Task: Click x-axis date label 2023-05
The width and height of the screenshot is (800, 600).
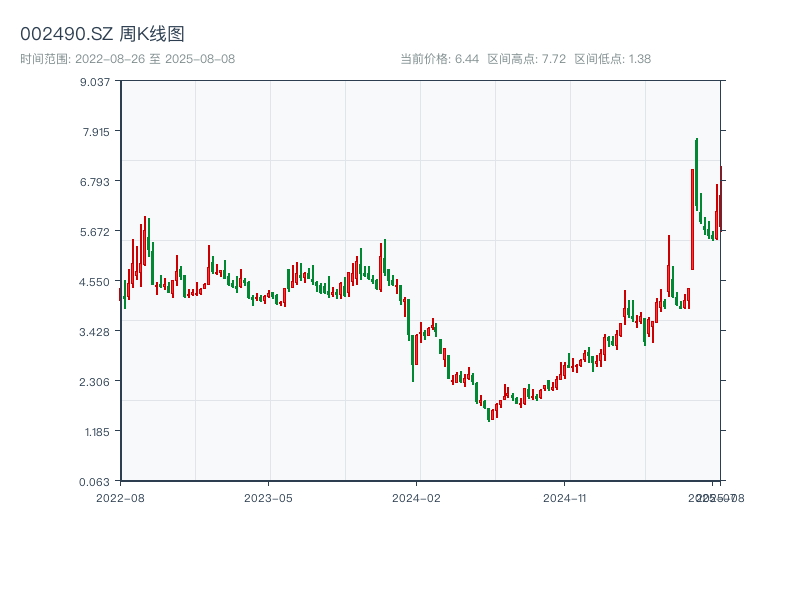Action: tap(268, 498)
